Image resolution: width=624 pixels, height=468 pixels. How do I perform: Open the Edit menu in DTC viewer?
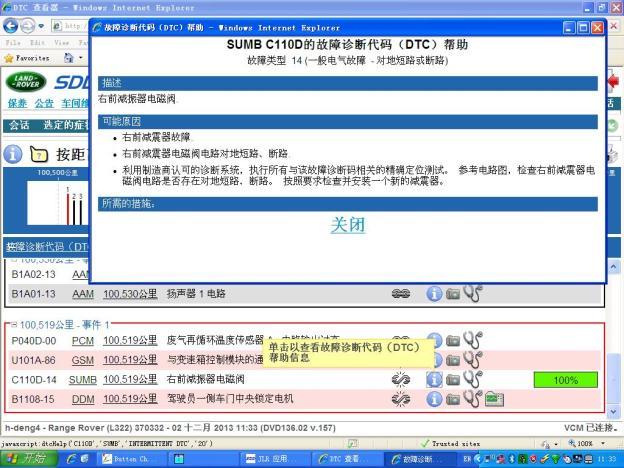37,42
